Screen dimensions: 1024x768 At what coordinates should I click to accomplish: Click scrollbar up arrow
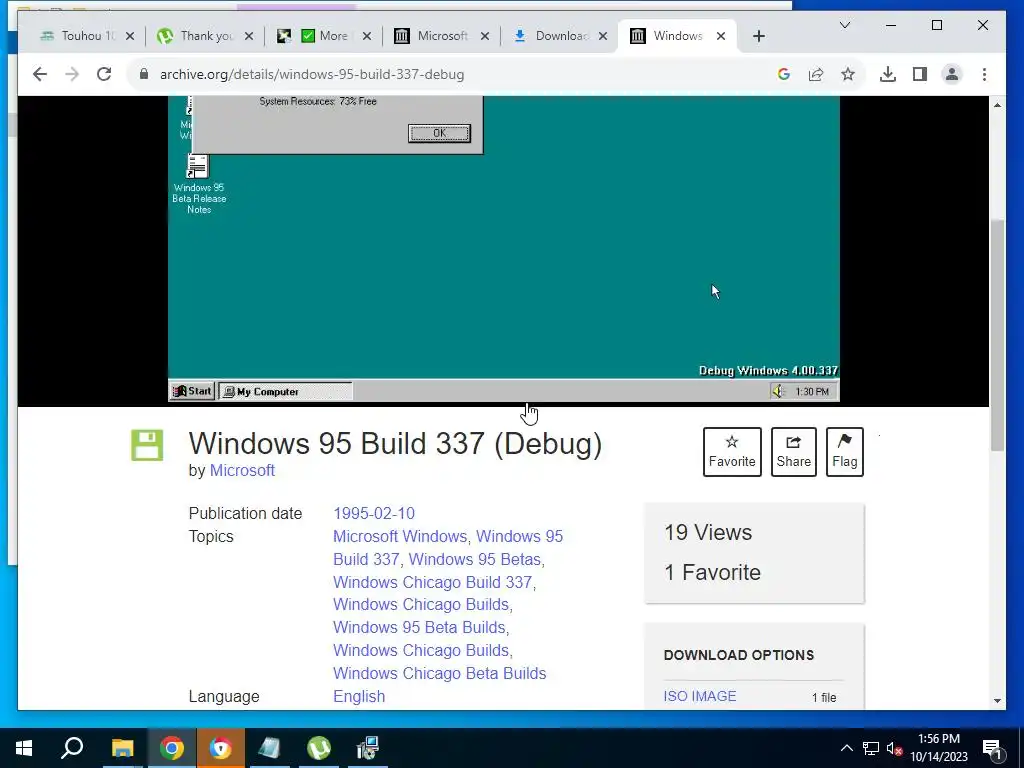pos(997,105)
